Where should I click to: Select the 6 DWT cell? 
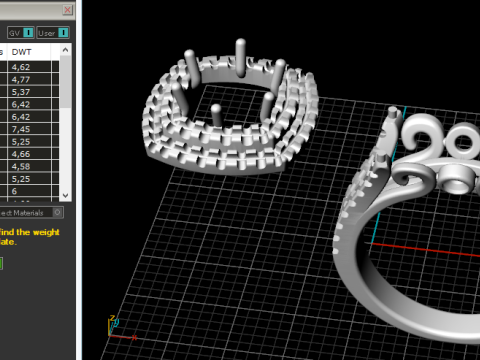29,191
